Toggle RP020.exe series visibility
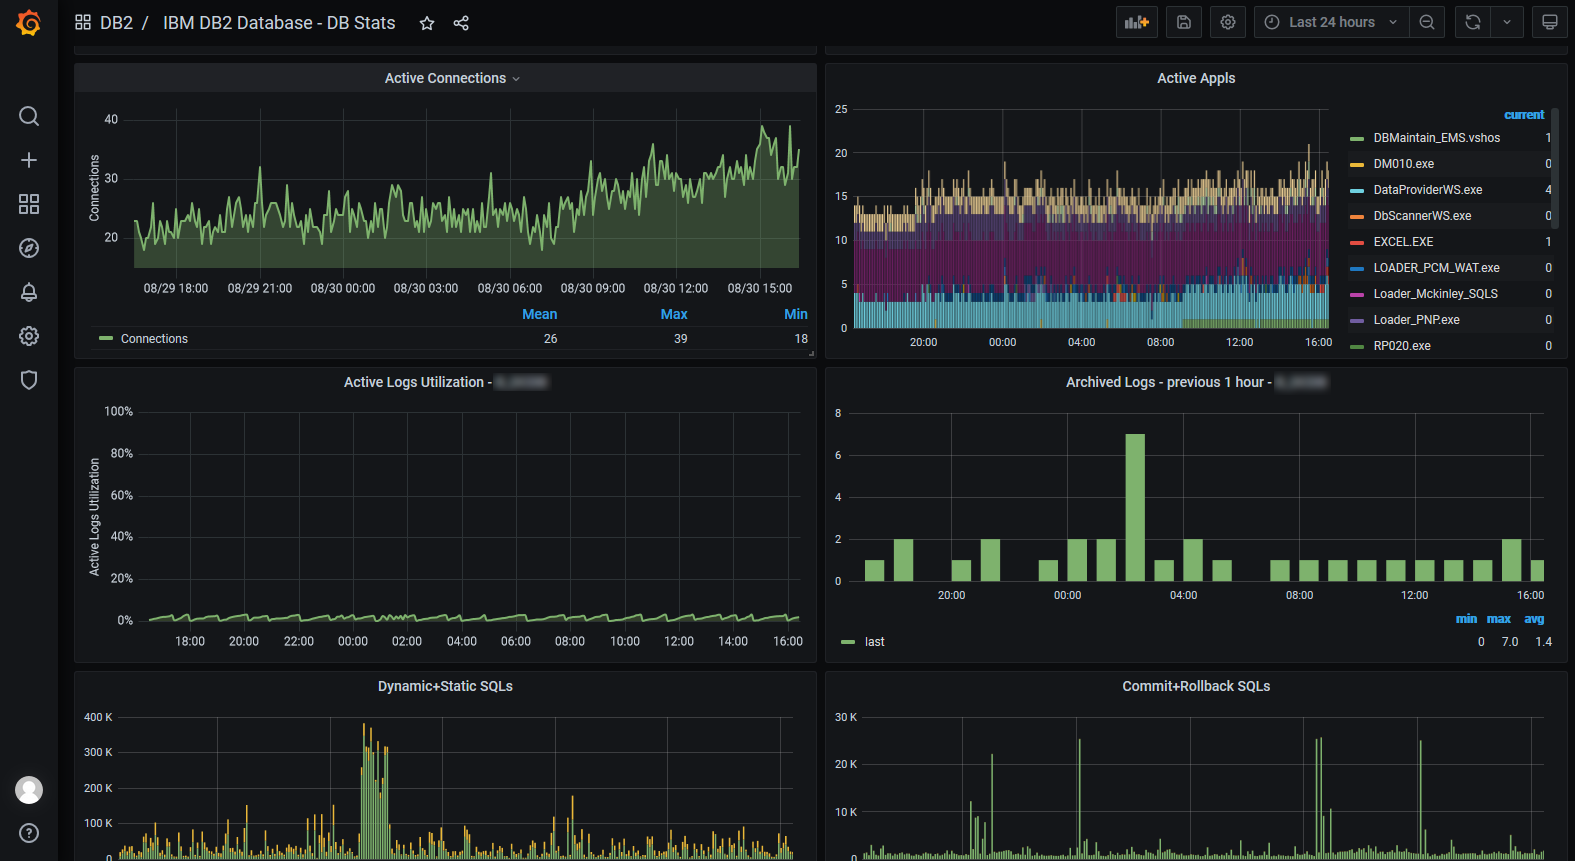 click(x=1401, y=346)
